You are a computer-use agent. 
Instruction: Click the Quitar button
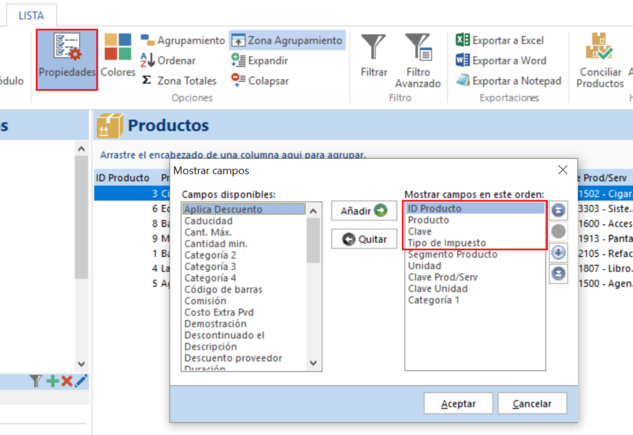click(x=364, y=239)
